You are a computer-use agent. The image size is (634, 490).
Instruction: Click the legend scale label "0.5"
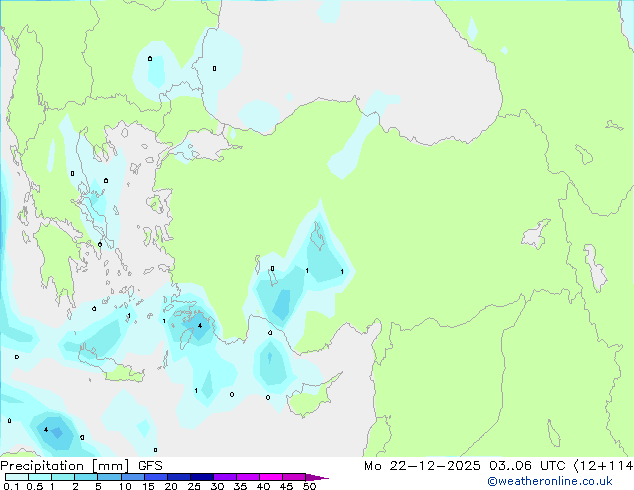[x=35, y=486]
